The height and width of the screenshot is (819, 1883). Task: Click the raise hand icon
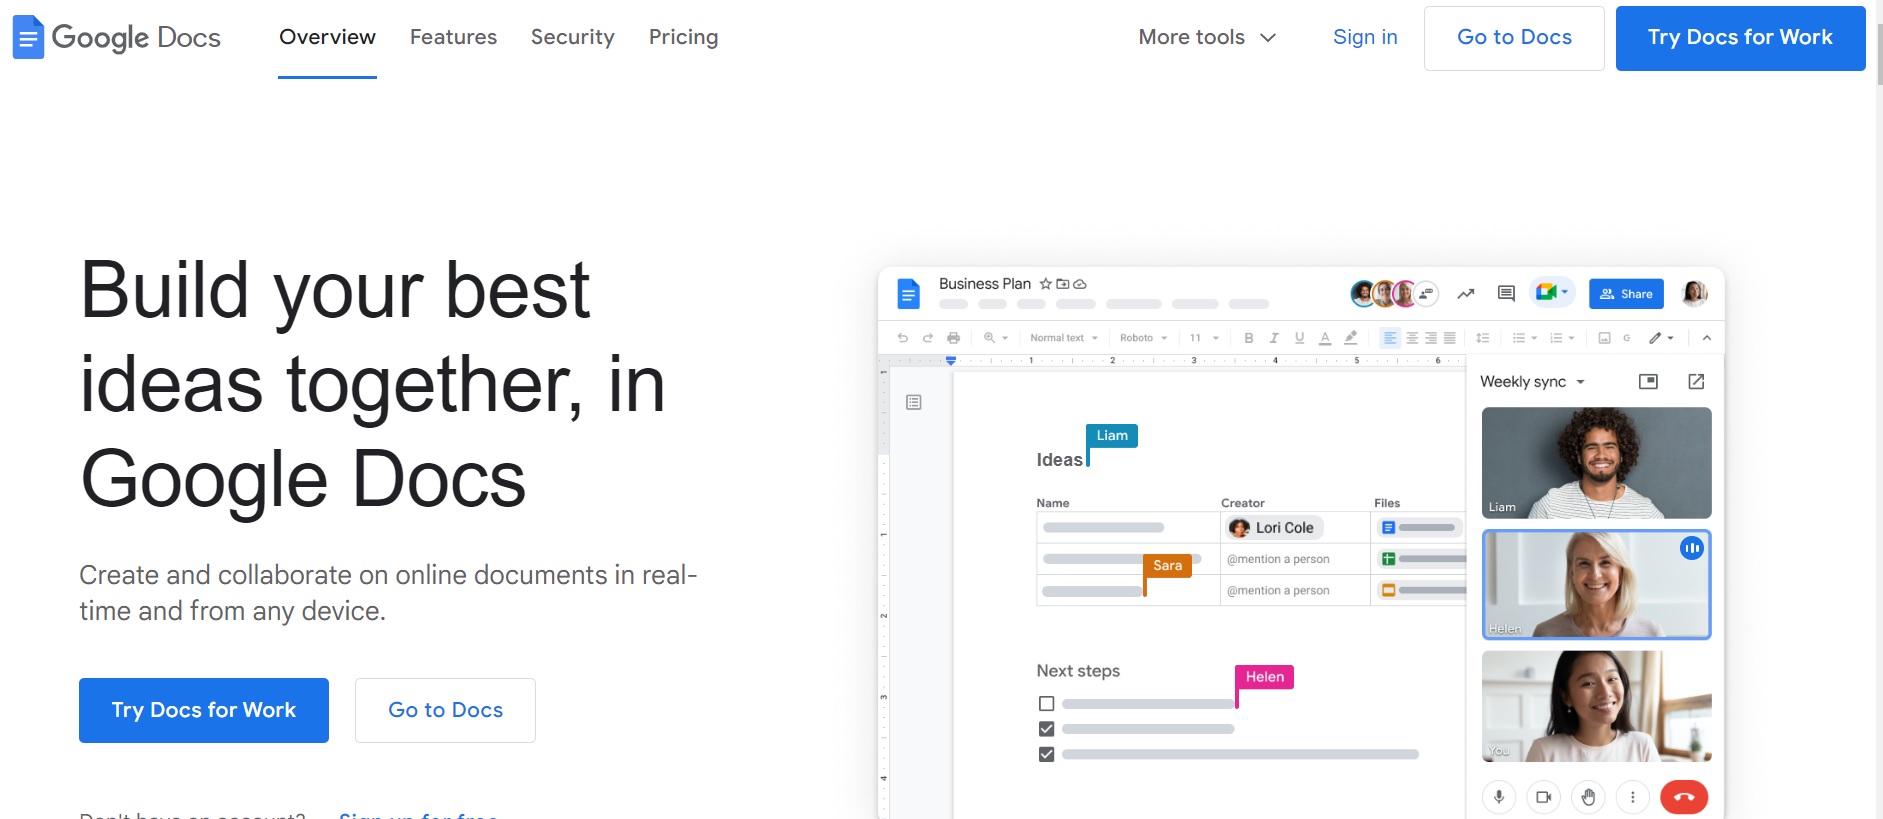pos(1588,797)
